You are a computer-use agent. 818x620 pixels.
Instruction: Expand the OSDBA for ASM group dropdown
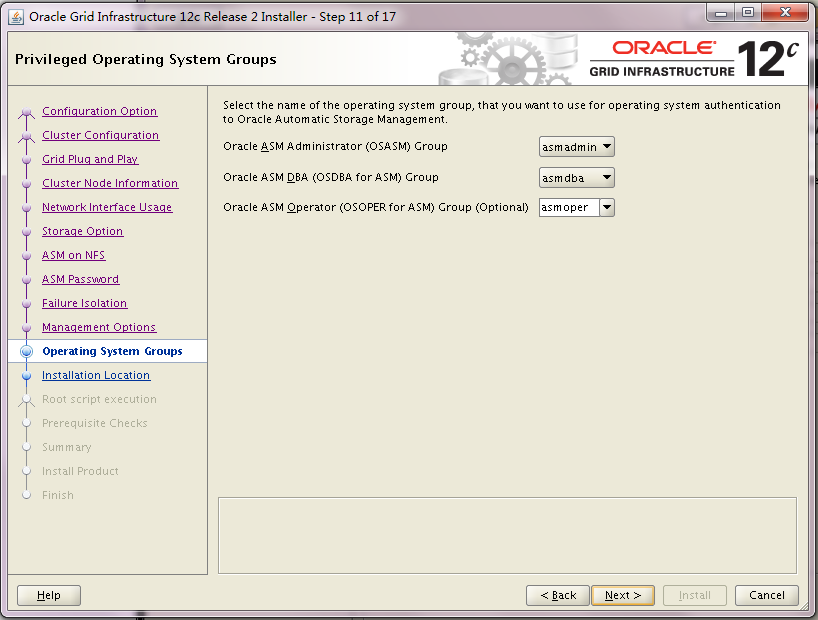577,177
